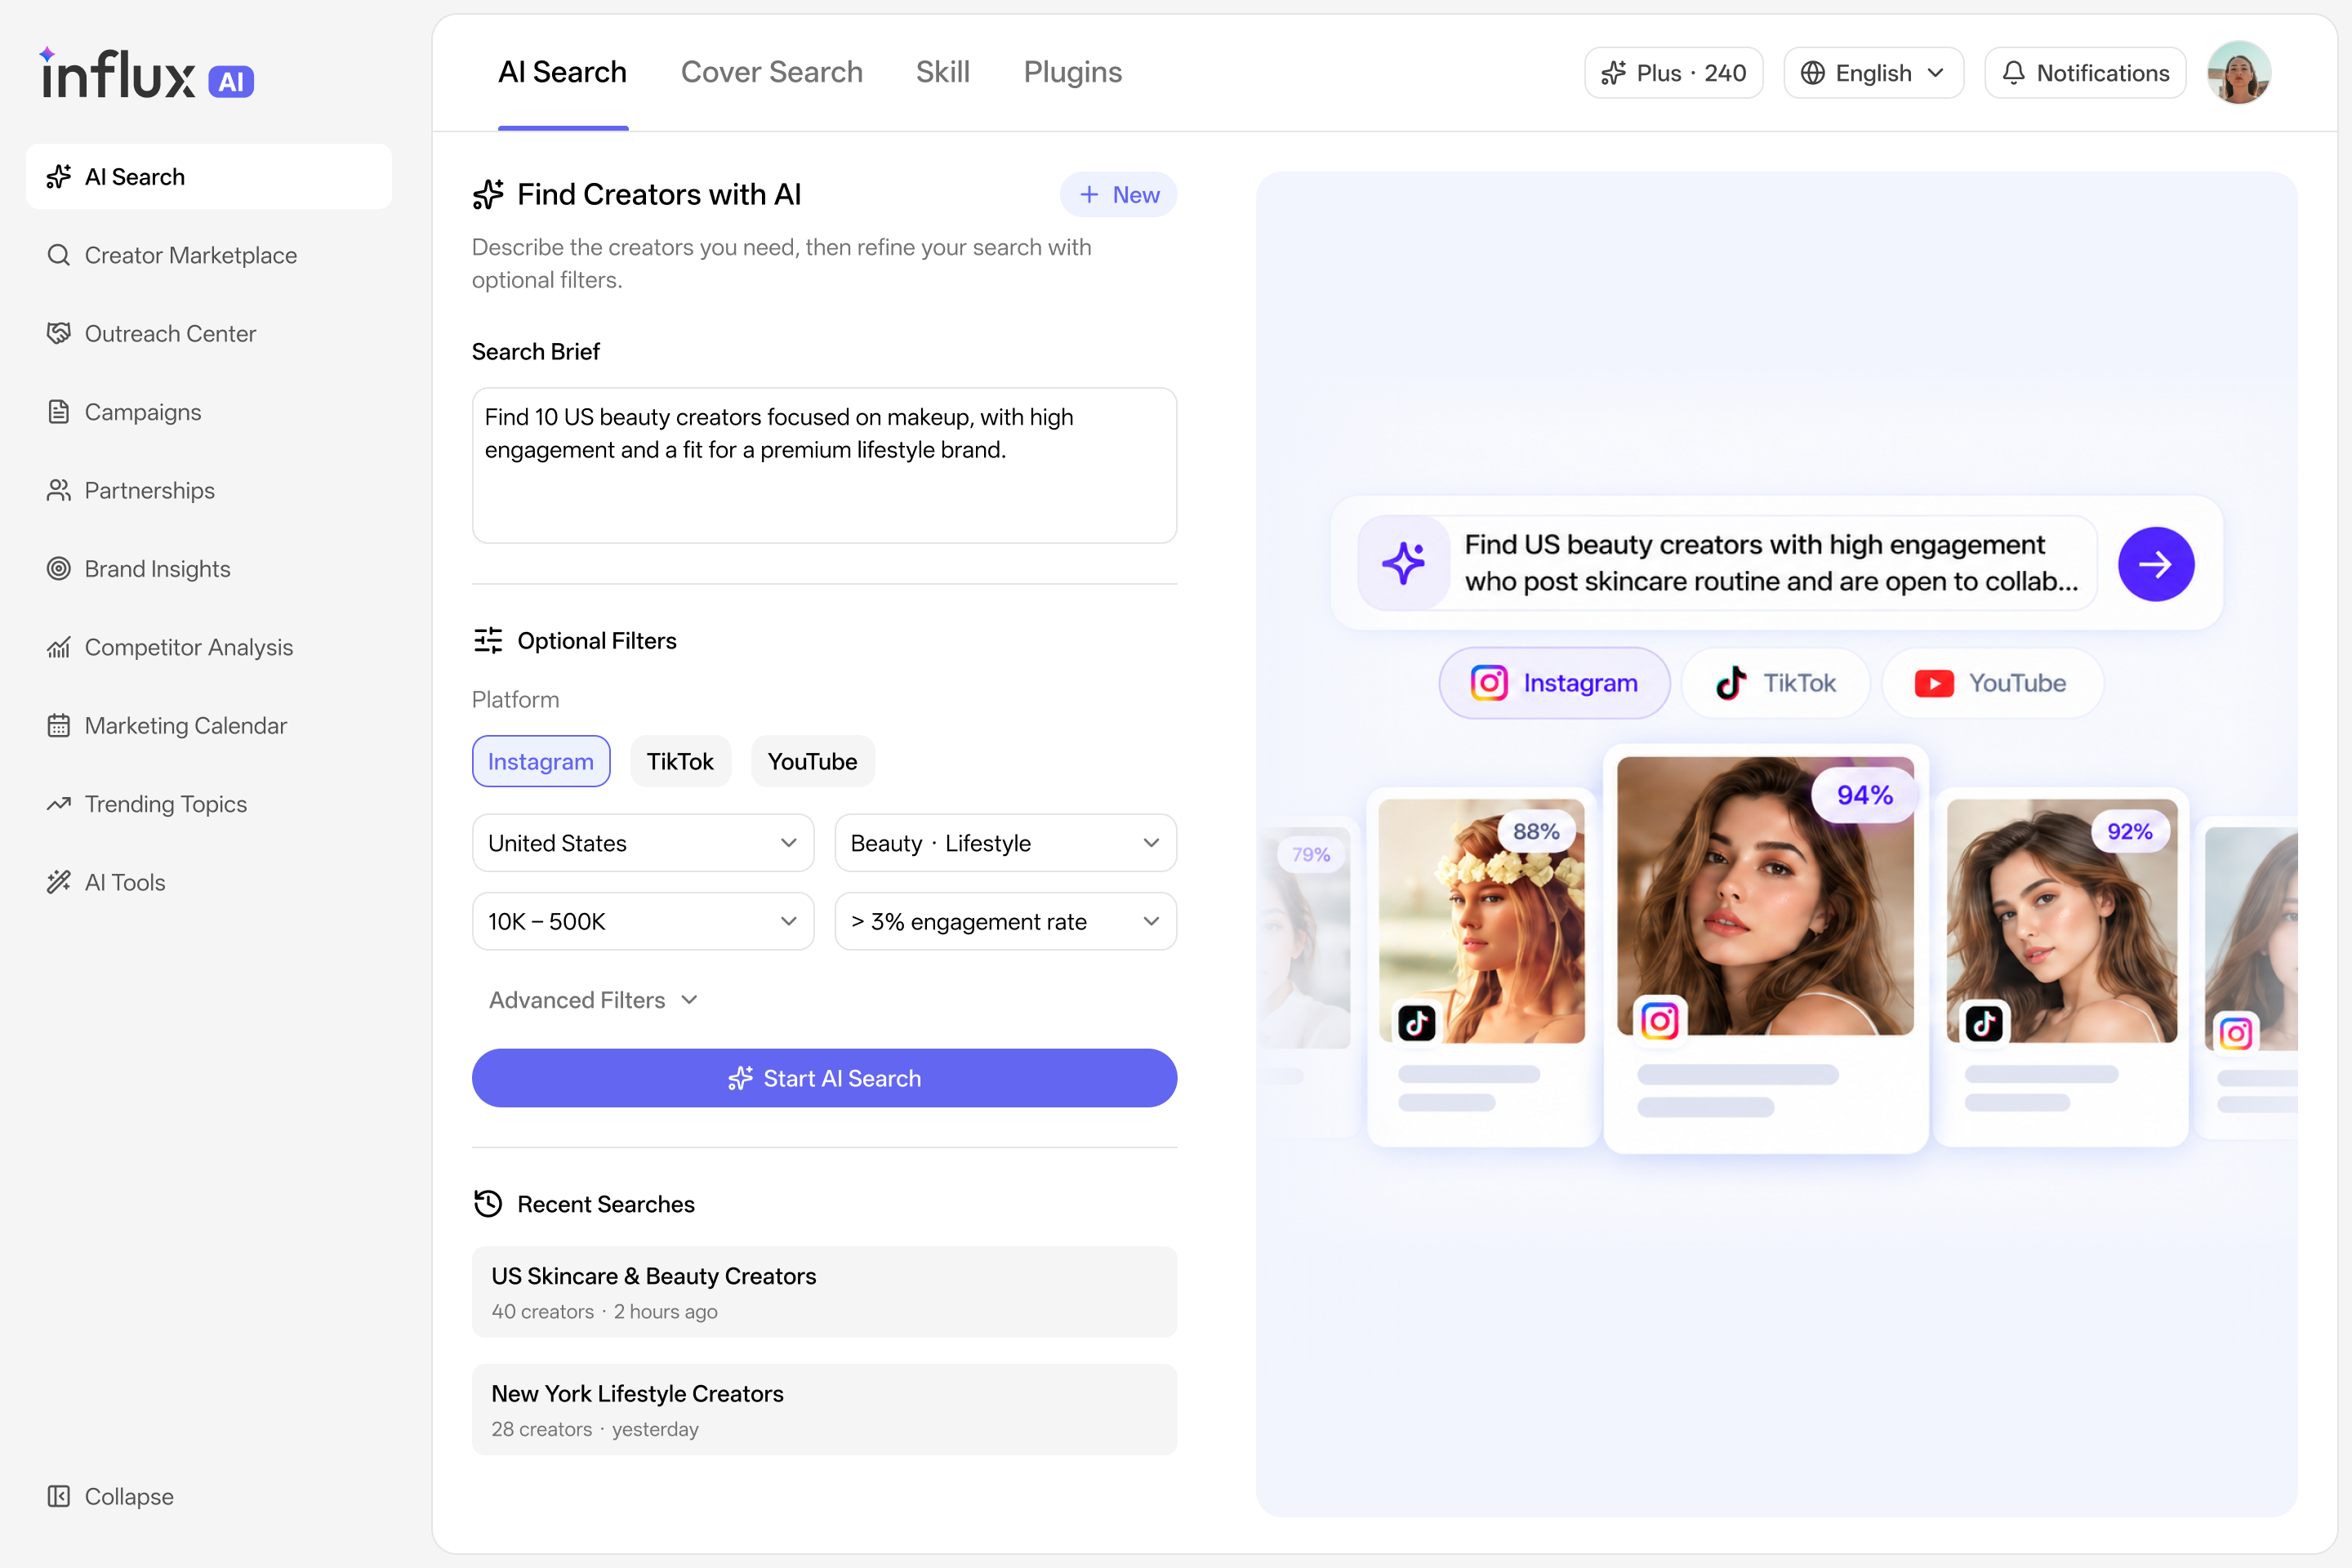The height and width of the screenshot is (1568, 2352).
Task: Go to Outreach Center
Action: (x=209, y=333)
